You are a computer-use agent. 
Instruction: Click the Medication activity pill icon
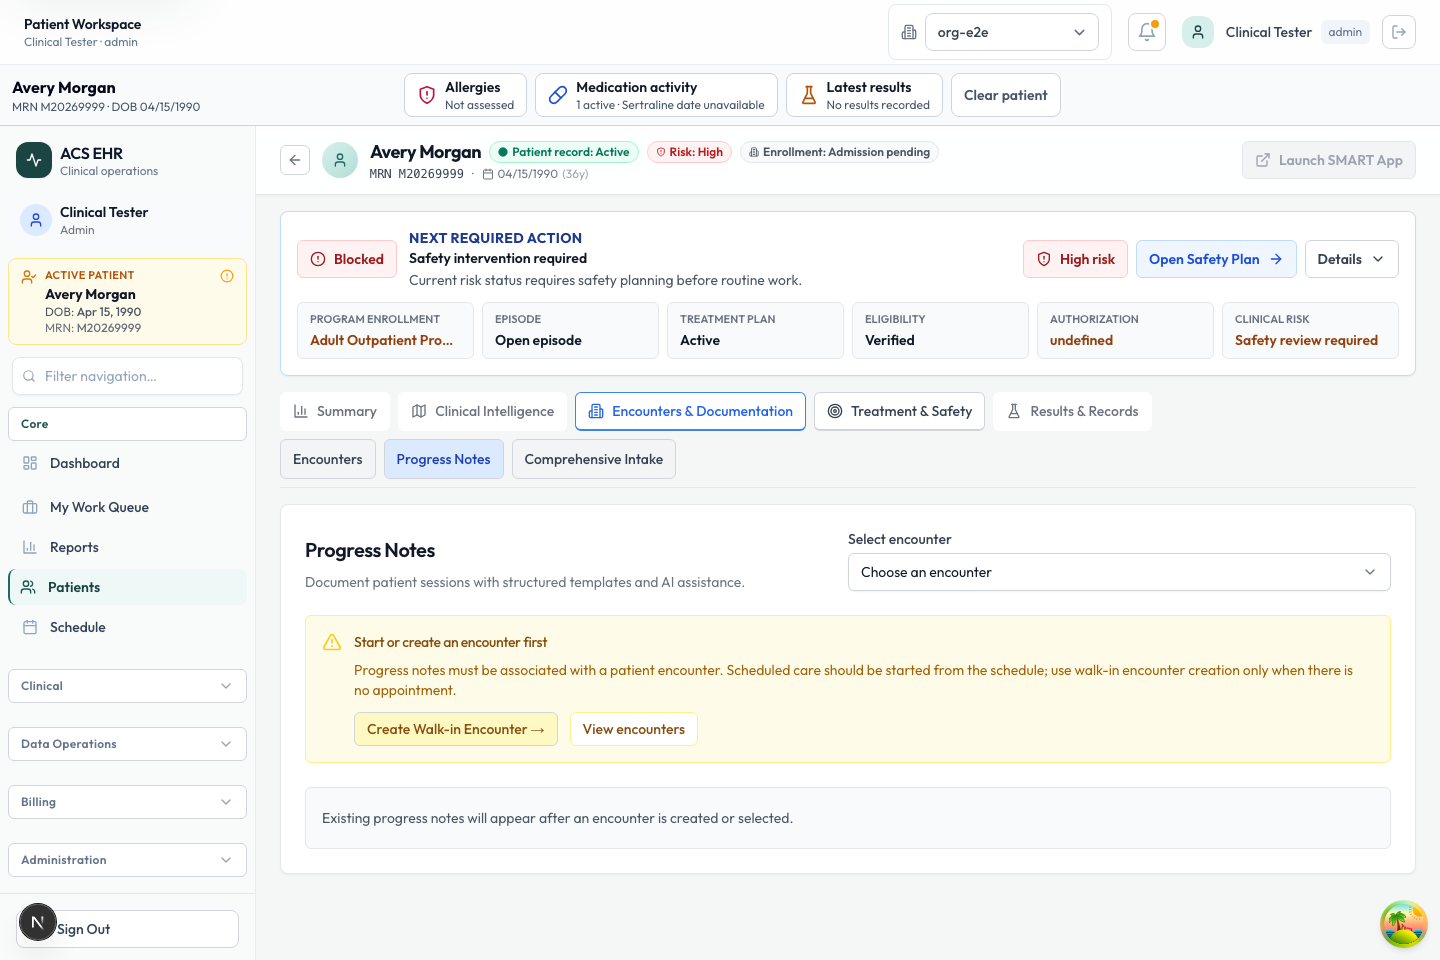coord(558,95)
